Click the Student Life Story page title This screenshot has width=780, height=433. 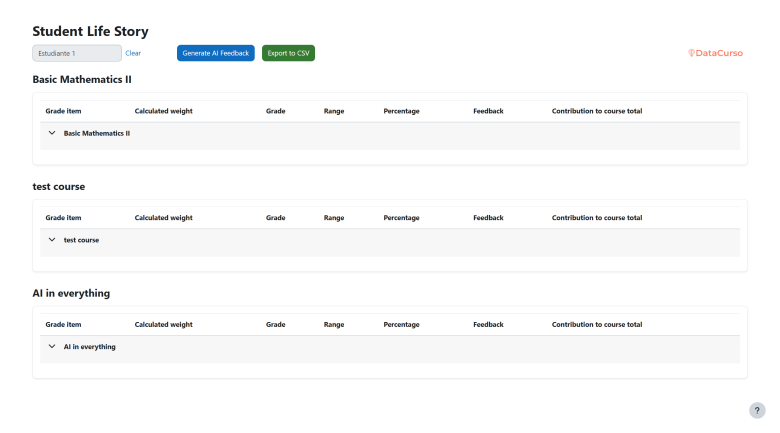click(90, 32)
